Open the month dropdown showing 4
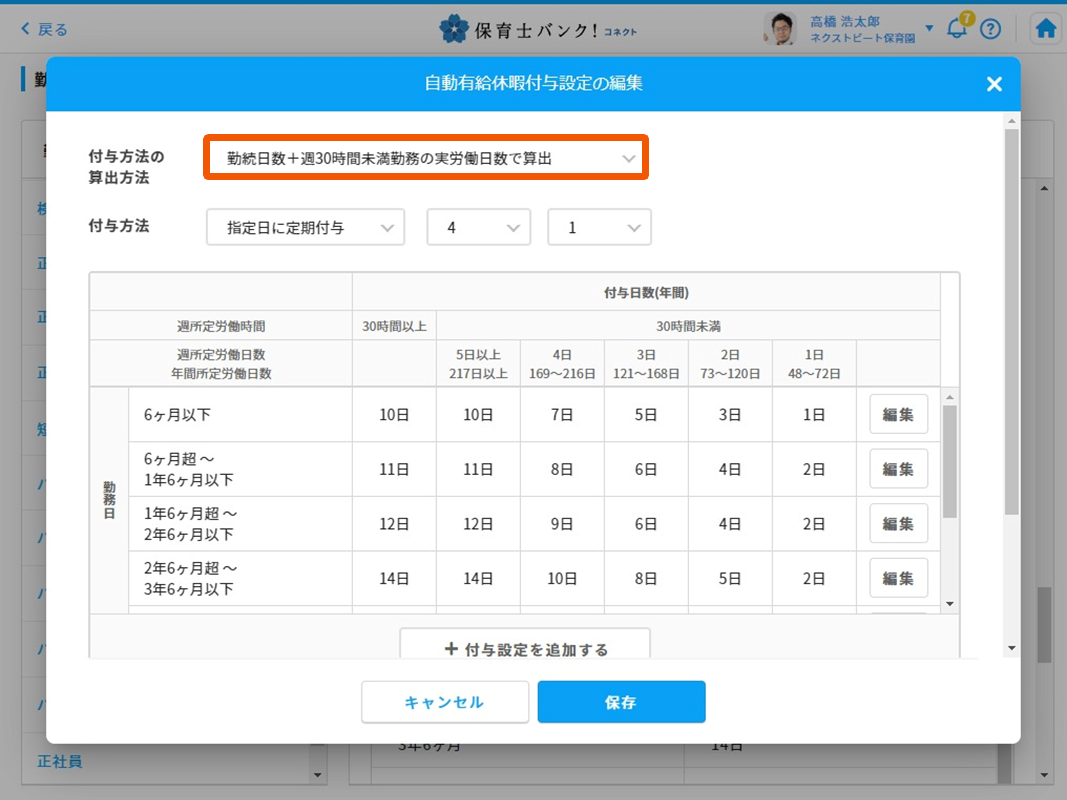This screenshot has width=1067, height=800. coord(478,227)
